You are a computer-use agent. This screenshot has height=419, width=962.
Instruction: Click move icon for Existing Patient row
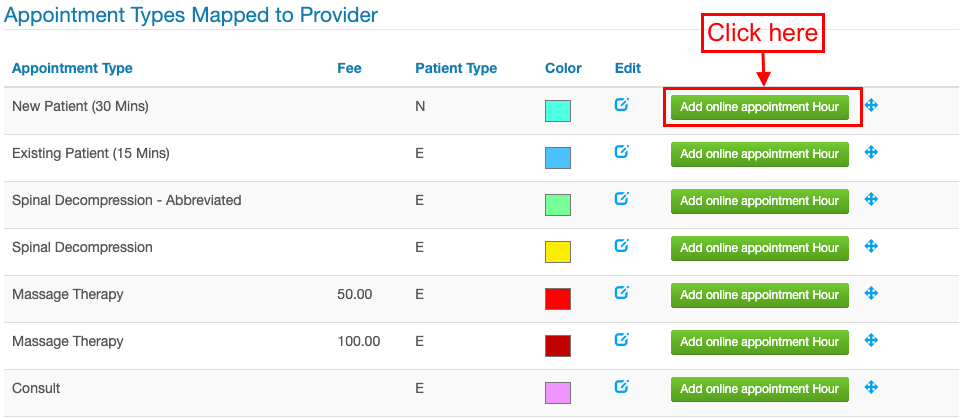(871, 152)
